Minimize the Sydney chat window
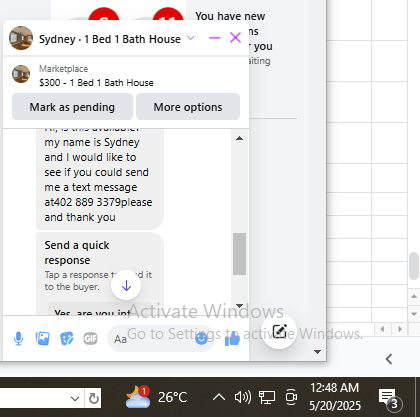The height and width of the screenshot is (417, 420). pyautogui.click(x=214, y=38)
